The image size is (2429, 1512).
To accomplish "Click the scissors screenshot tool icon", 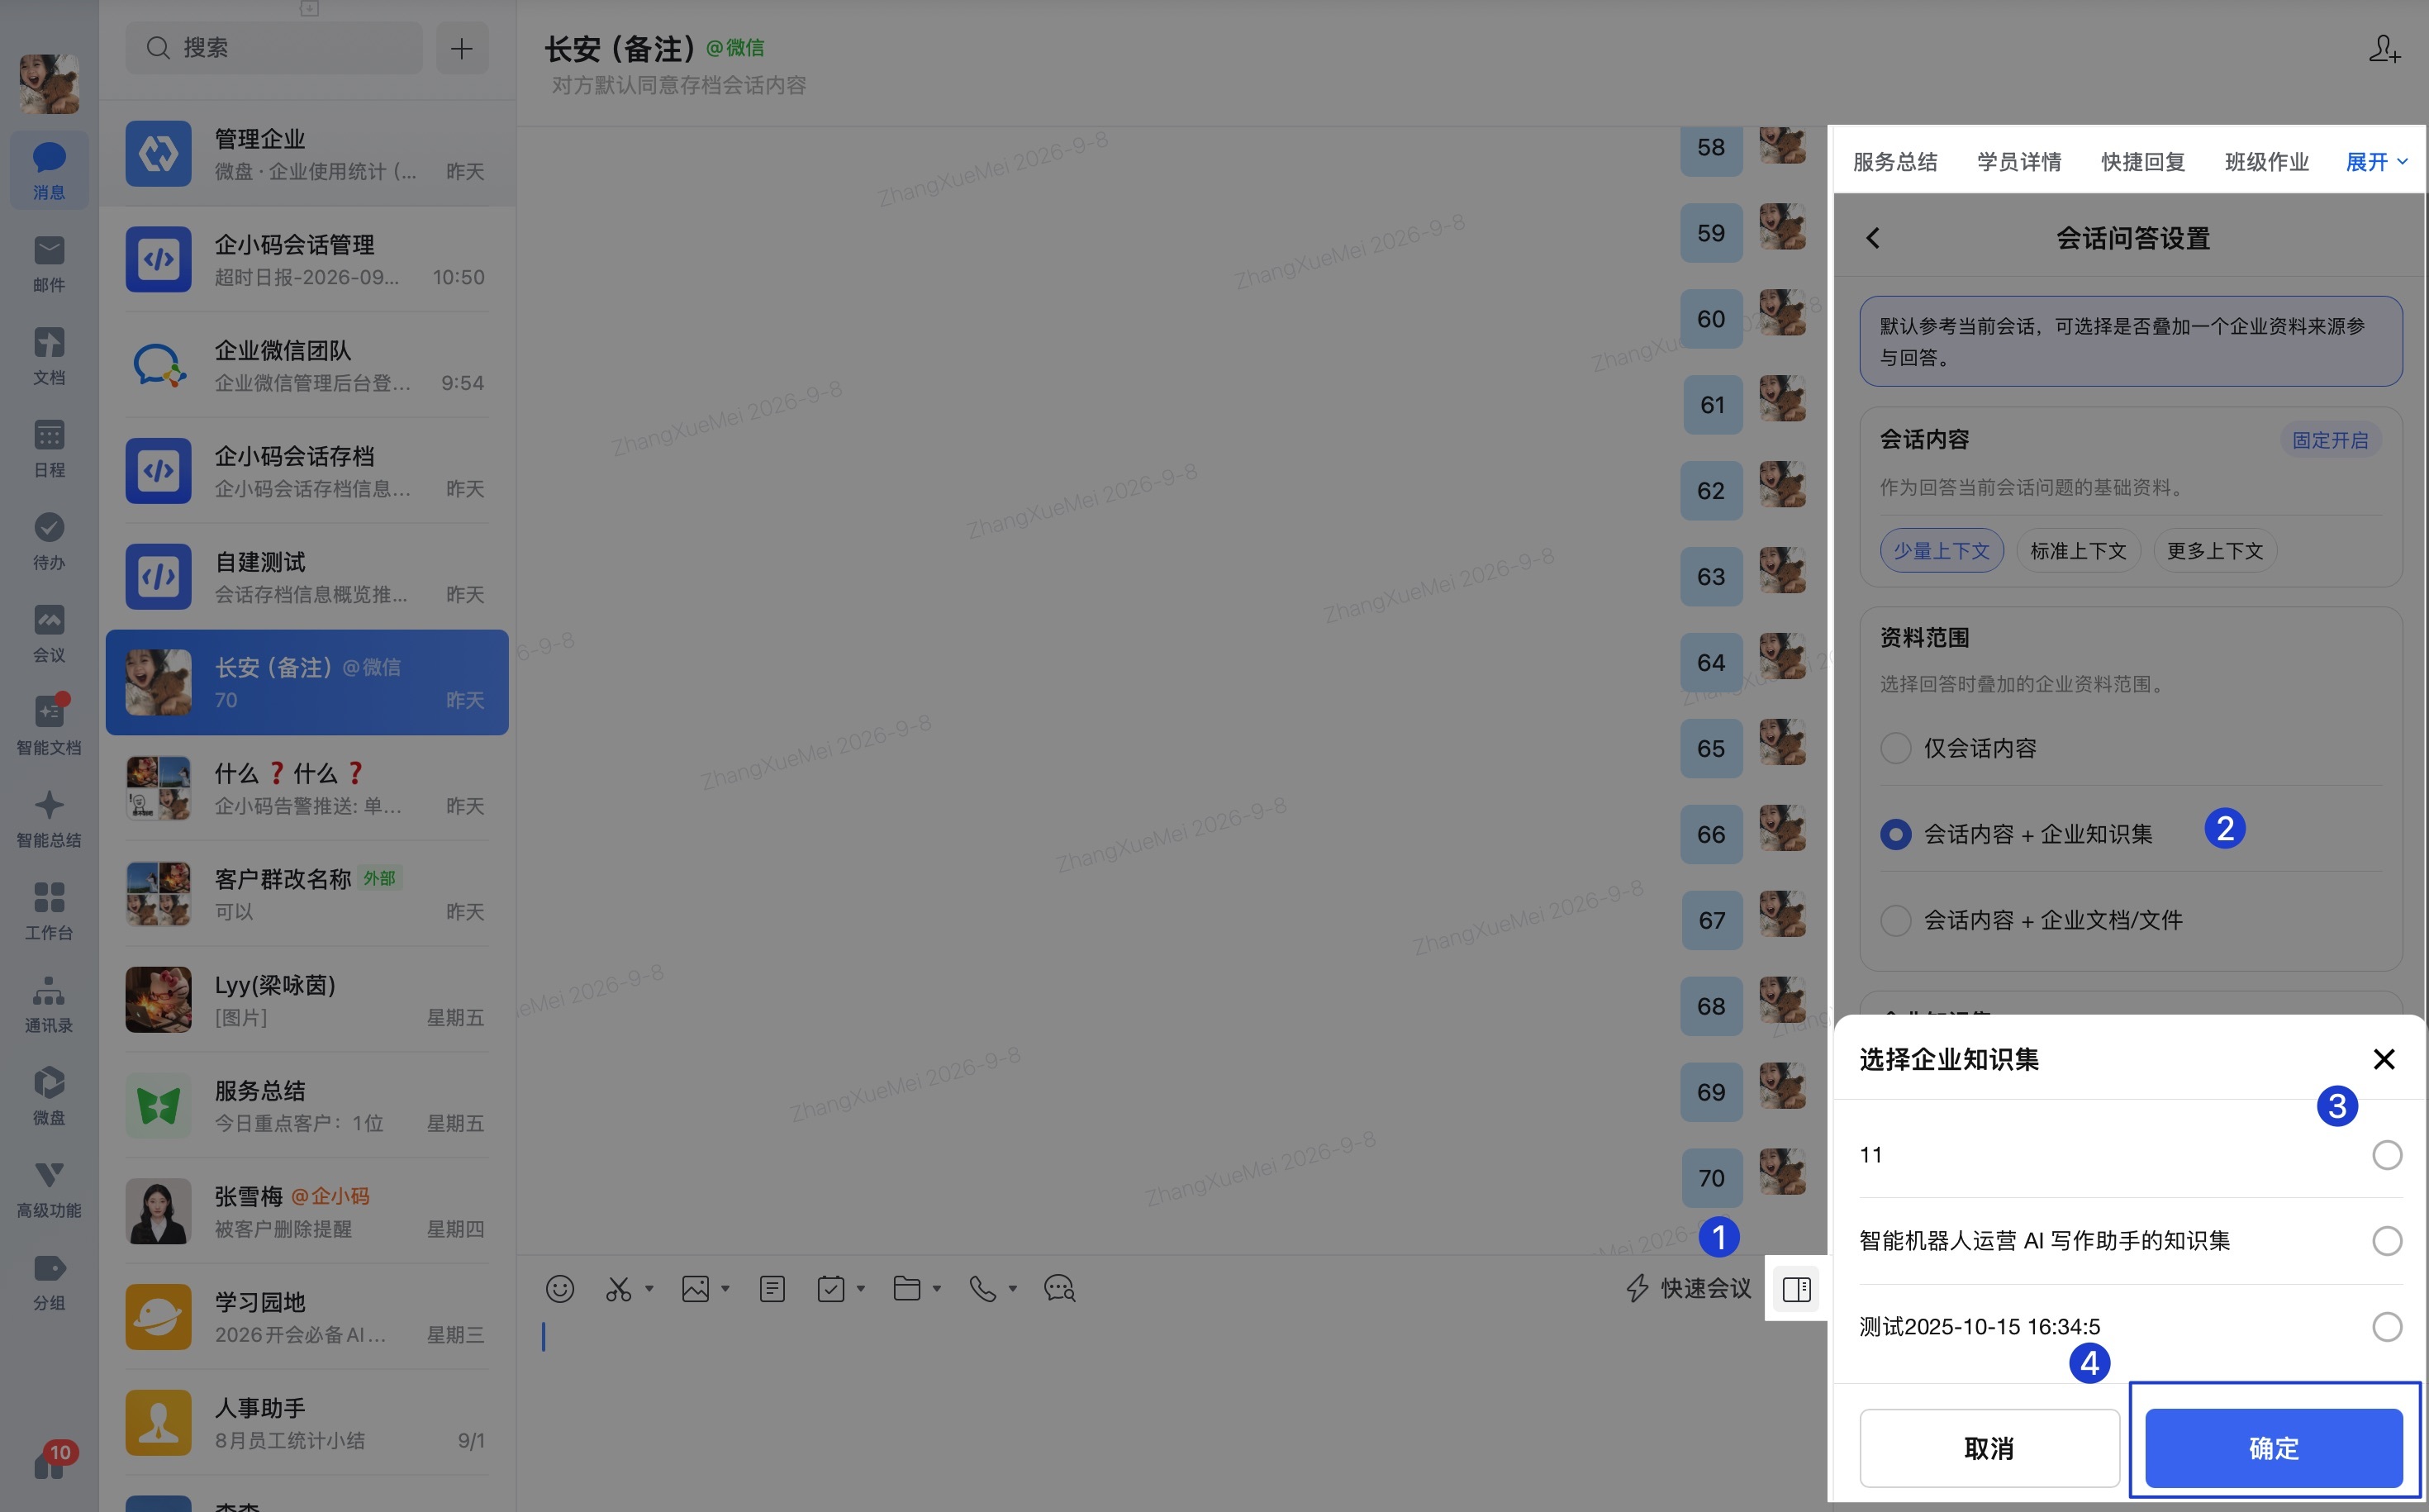I will [x=618, y=1288].
